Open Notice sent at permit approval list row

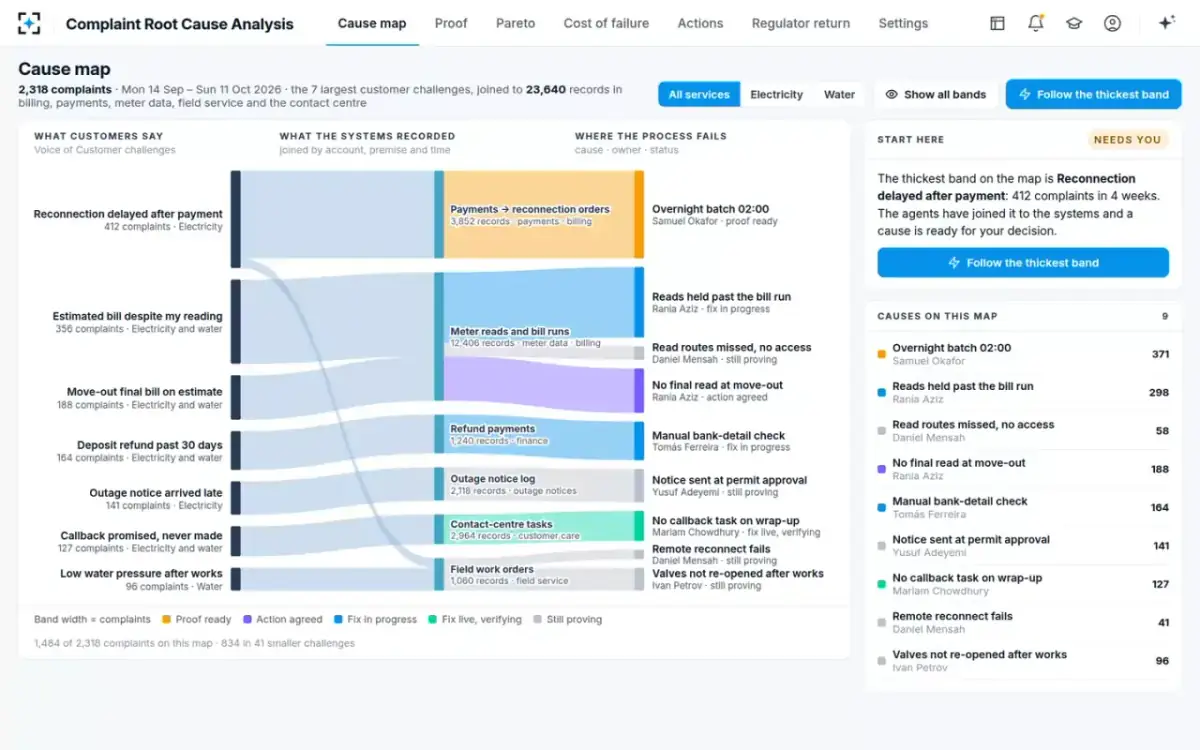[1023, 546]
